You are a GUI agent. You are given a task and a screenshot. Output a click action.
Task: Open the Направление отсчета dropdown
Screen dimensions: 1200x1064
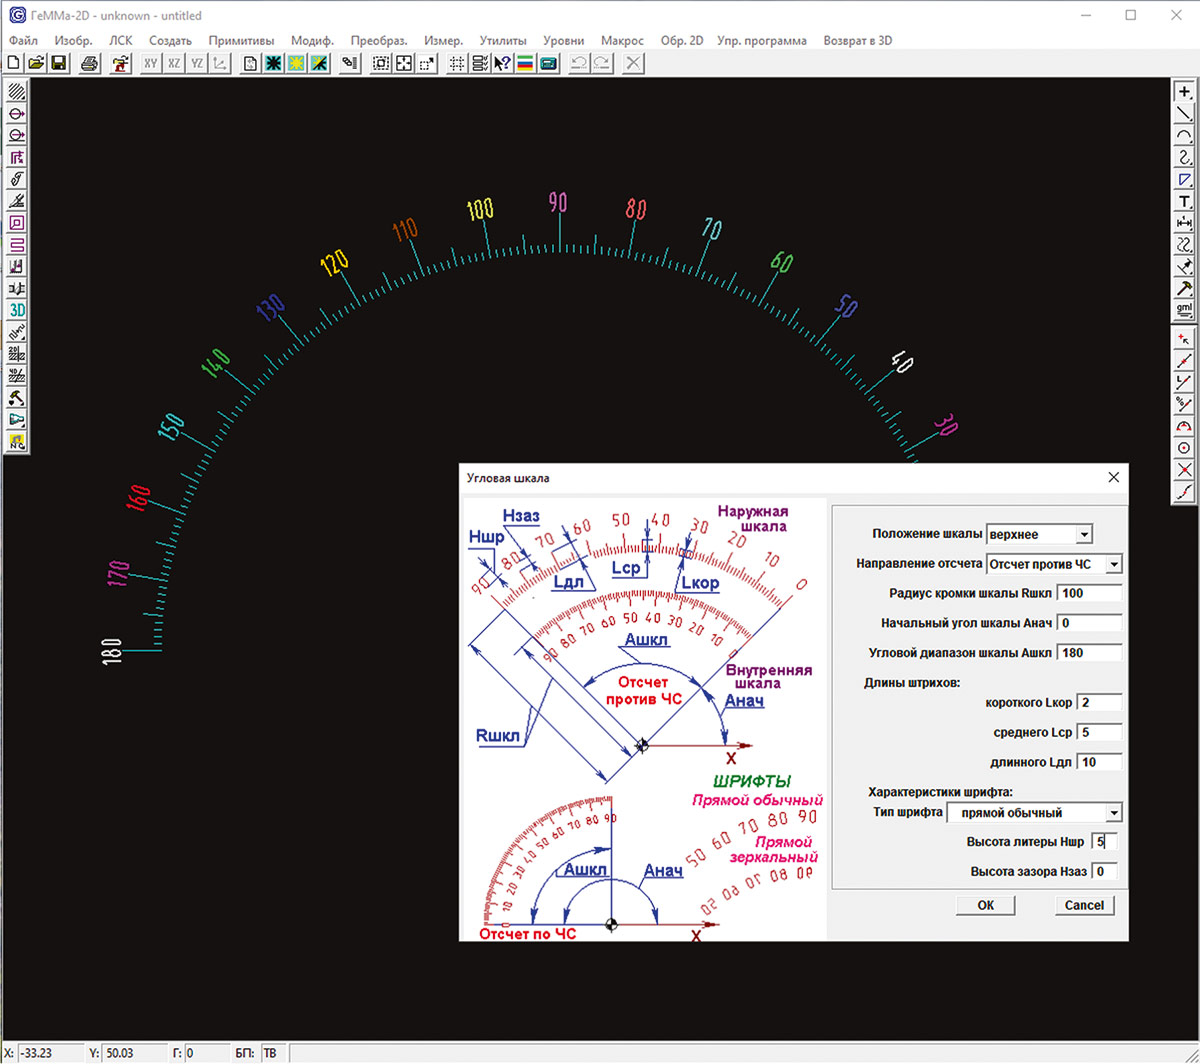point(1113,564)
